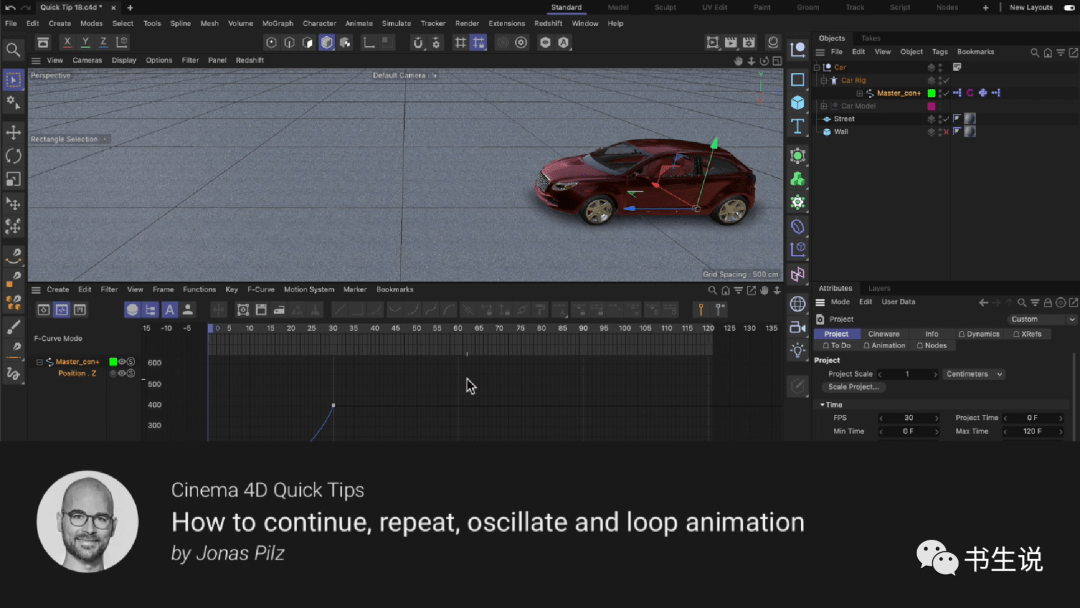Open the Edit Render Settings icon
Image resolution: width=1080 pixels, height=608 pixels.
click(749, 43)
